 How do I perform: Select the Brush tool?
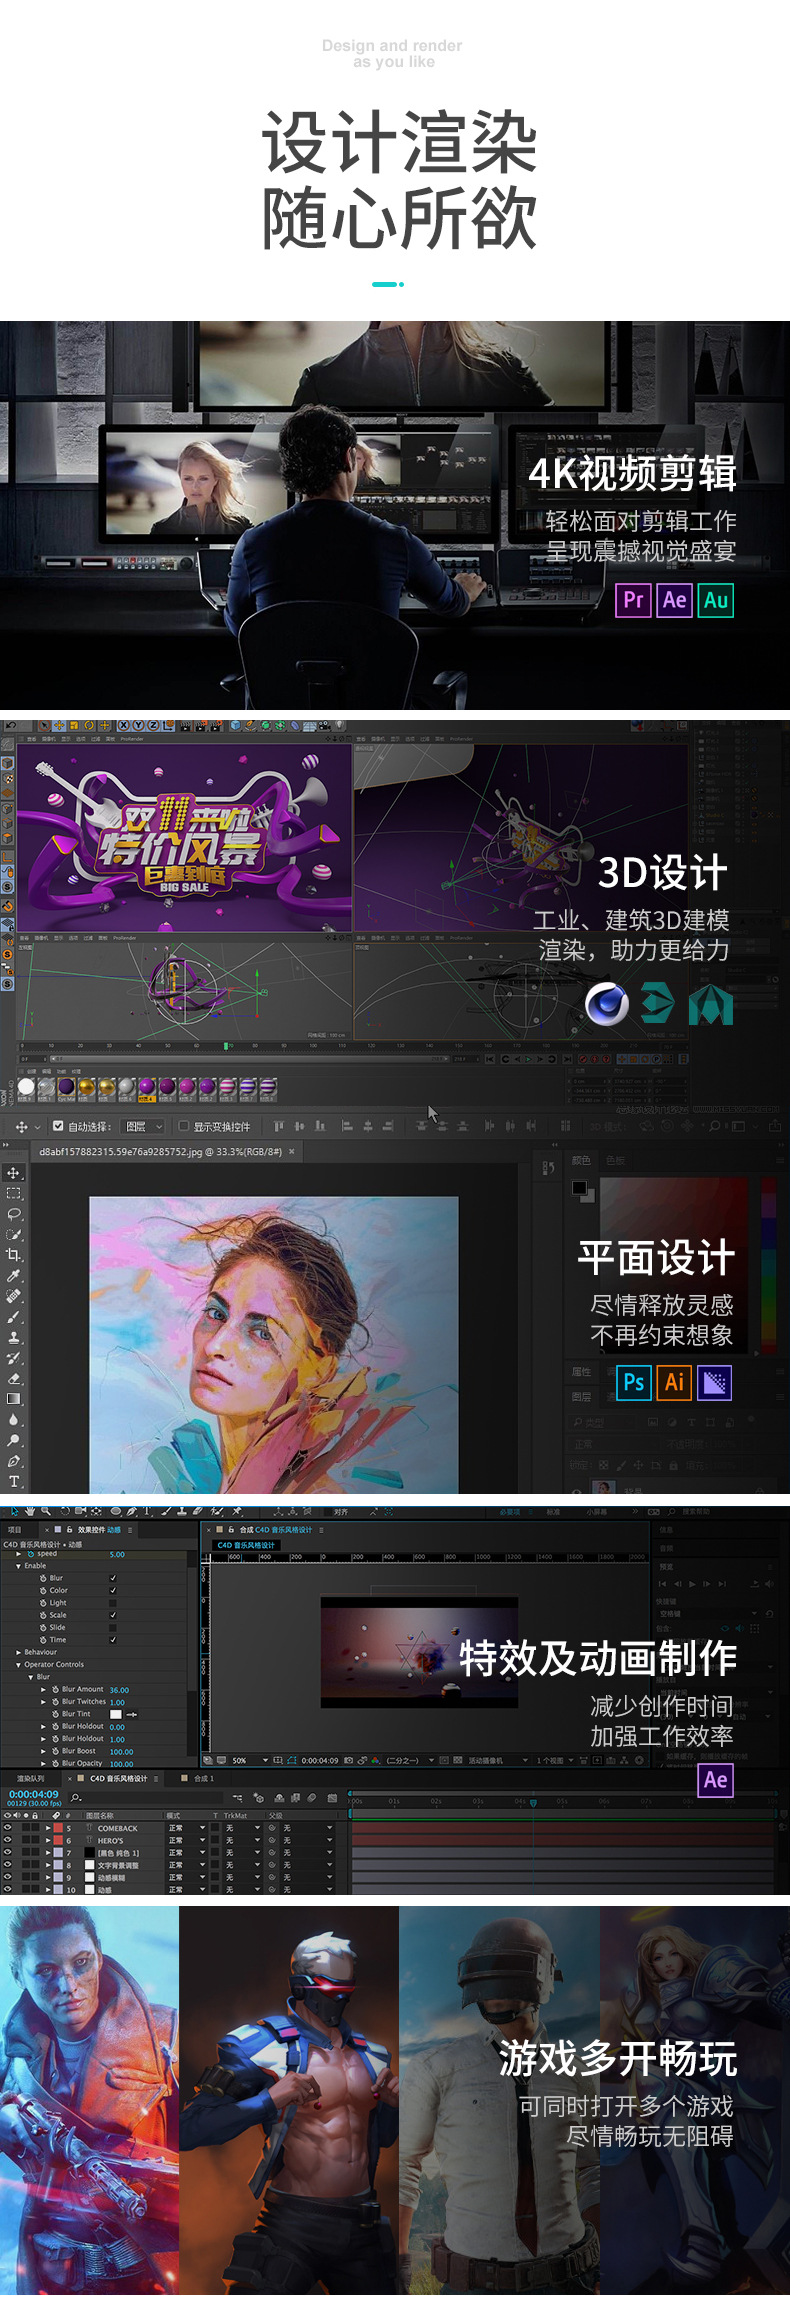coord(14,1316)
